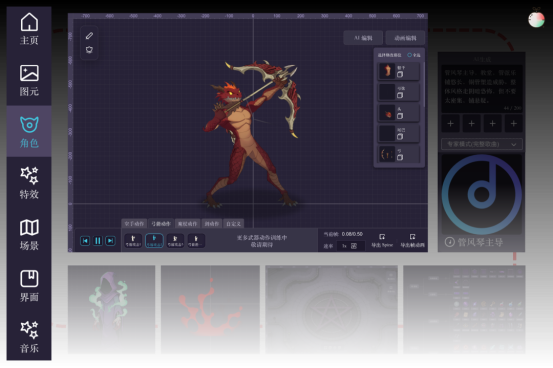Click the large music note play disc
This screenshot has height=368, width=553.
click(x=481, y=194)
